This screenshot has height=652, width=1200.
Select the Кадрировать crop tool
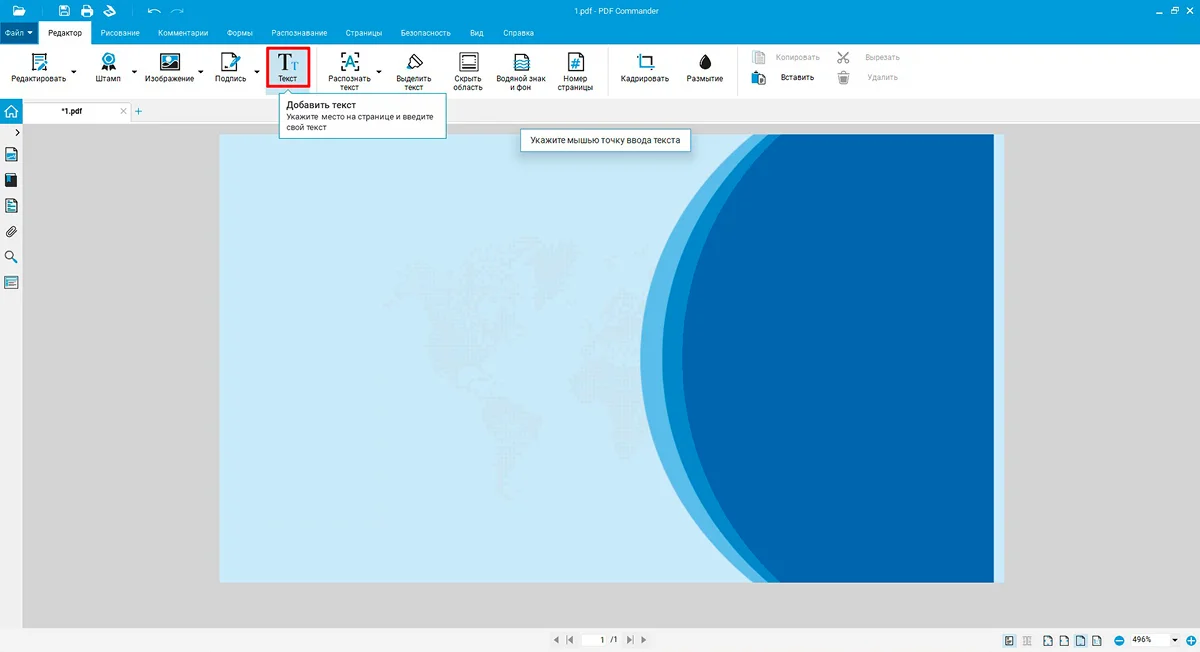coord(644,66)
